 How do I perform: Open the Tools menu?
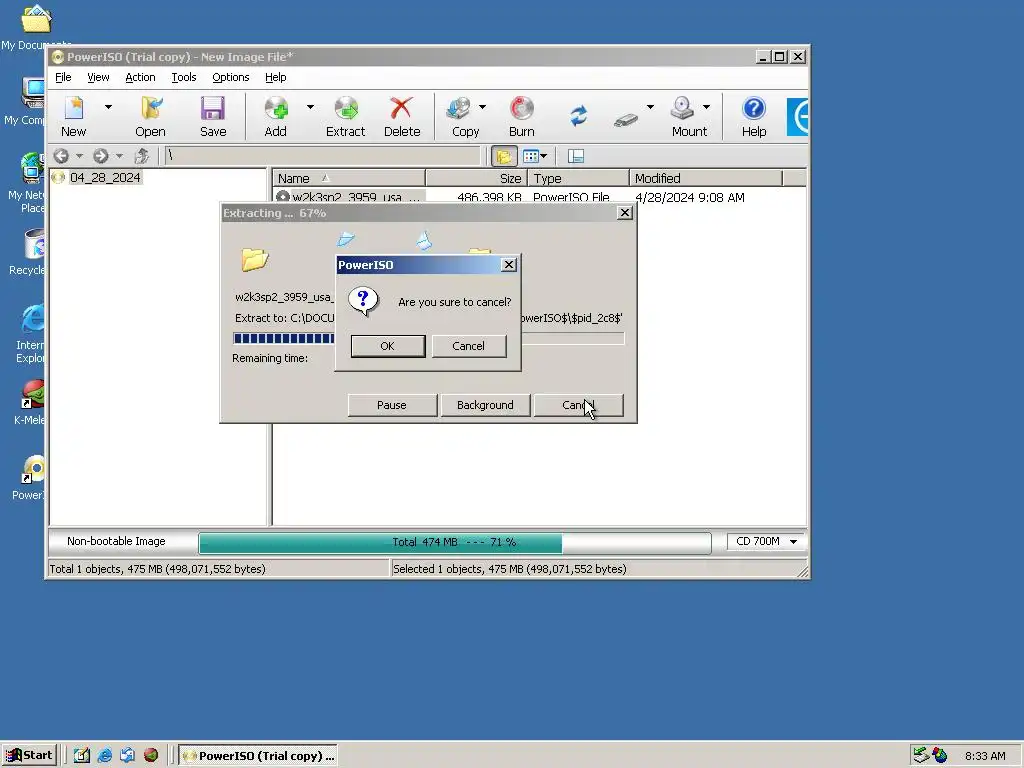pyautogui.click(x=184, y=77)
